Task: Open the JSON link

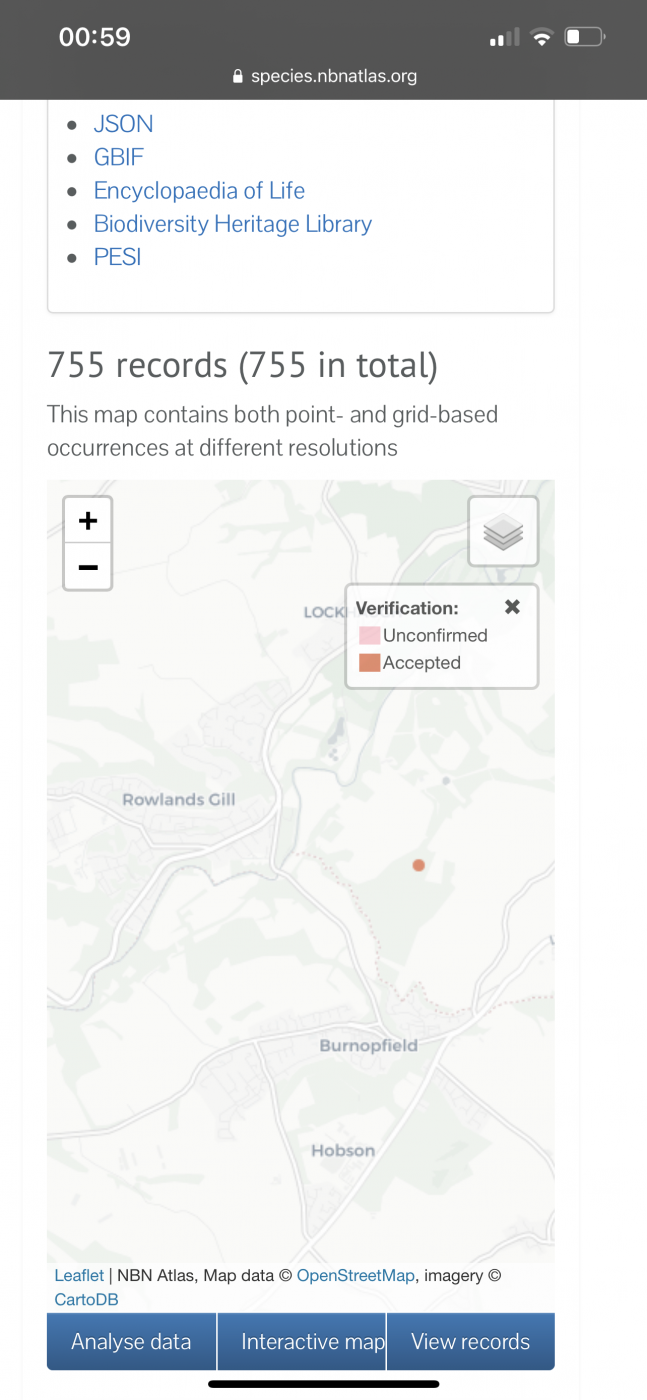Action: pos(123,124)
